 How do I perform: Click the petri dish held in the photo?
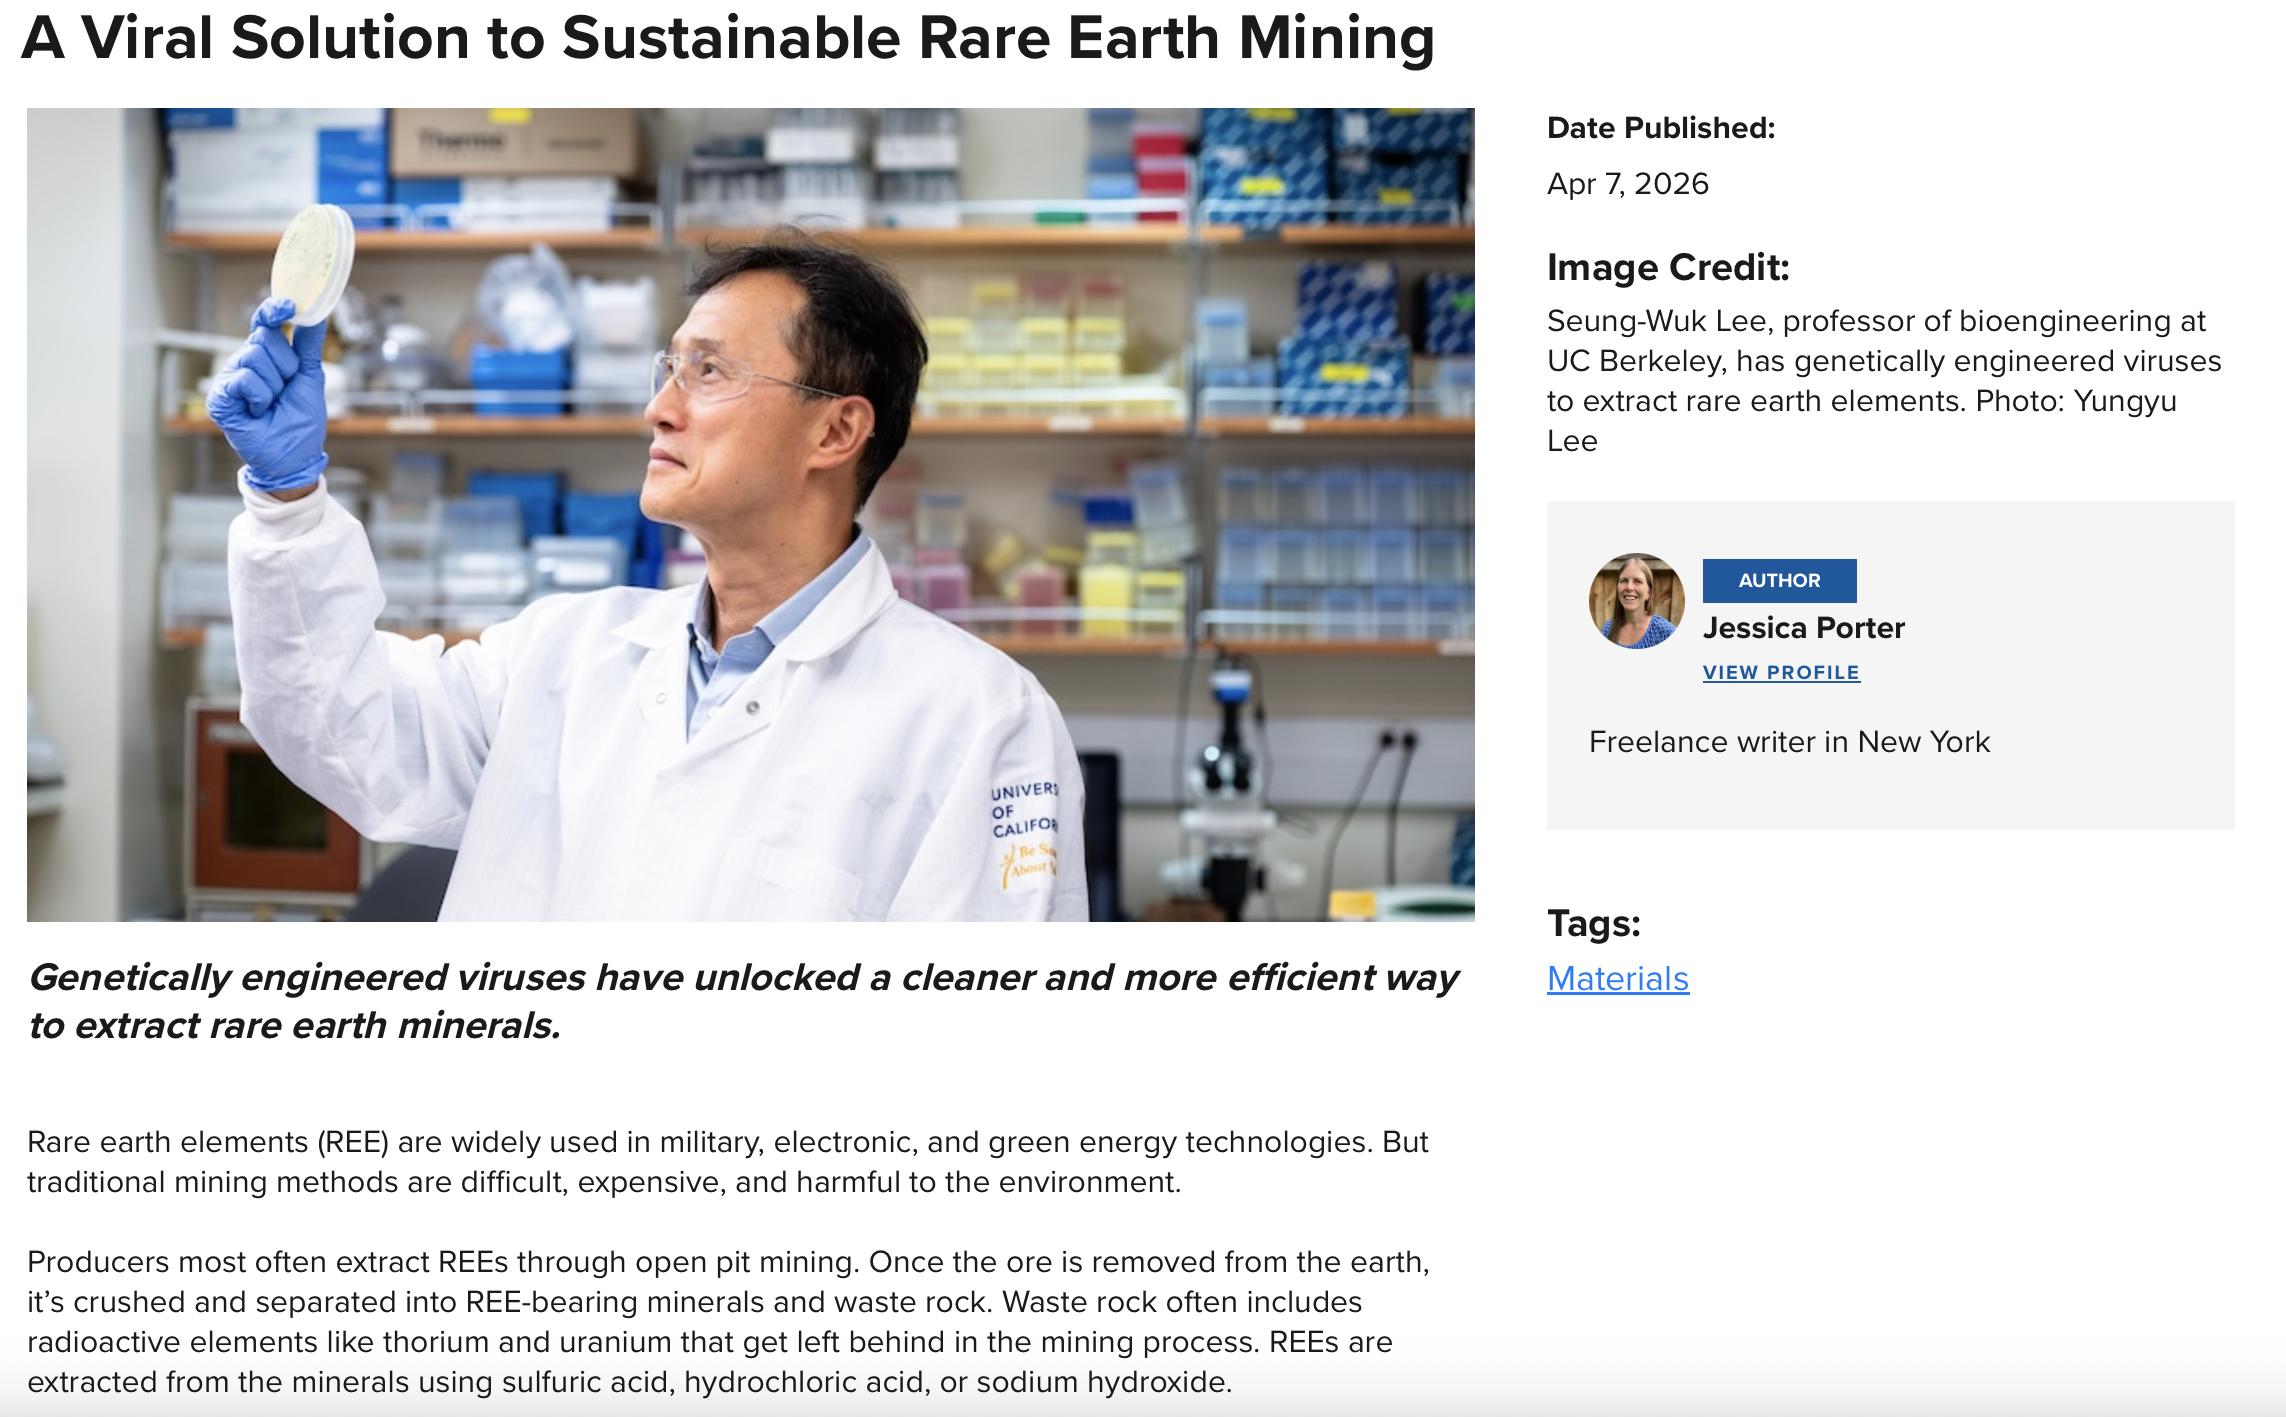313,262
